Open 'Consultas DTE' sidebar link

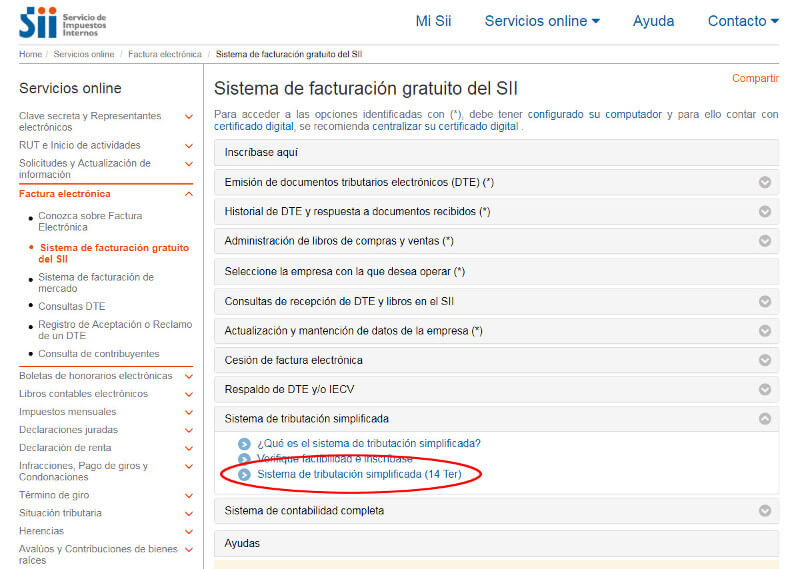(71, 306)
